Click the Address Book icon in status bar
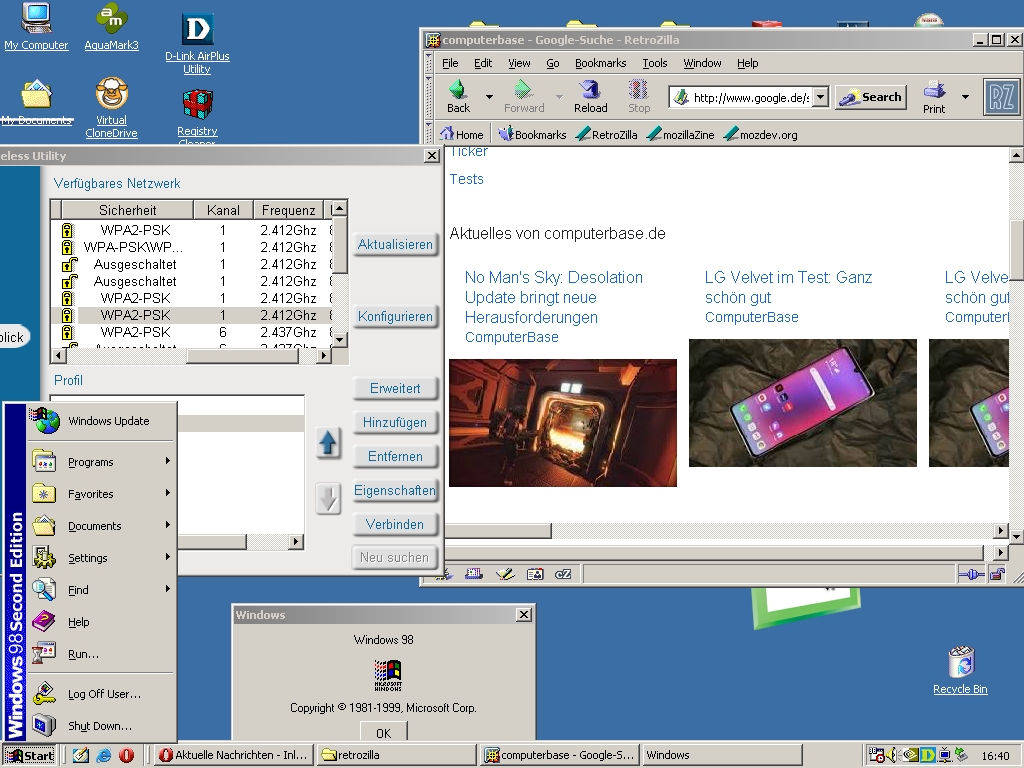This screenshot has width=1024, height=768. (x=535, y=574)
